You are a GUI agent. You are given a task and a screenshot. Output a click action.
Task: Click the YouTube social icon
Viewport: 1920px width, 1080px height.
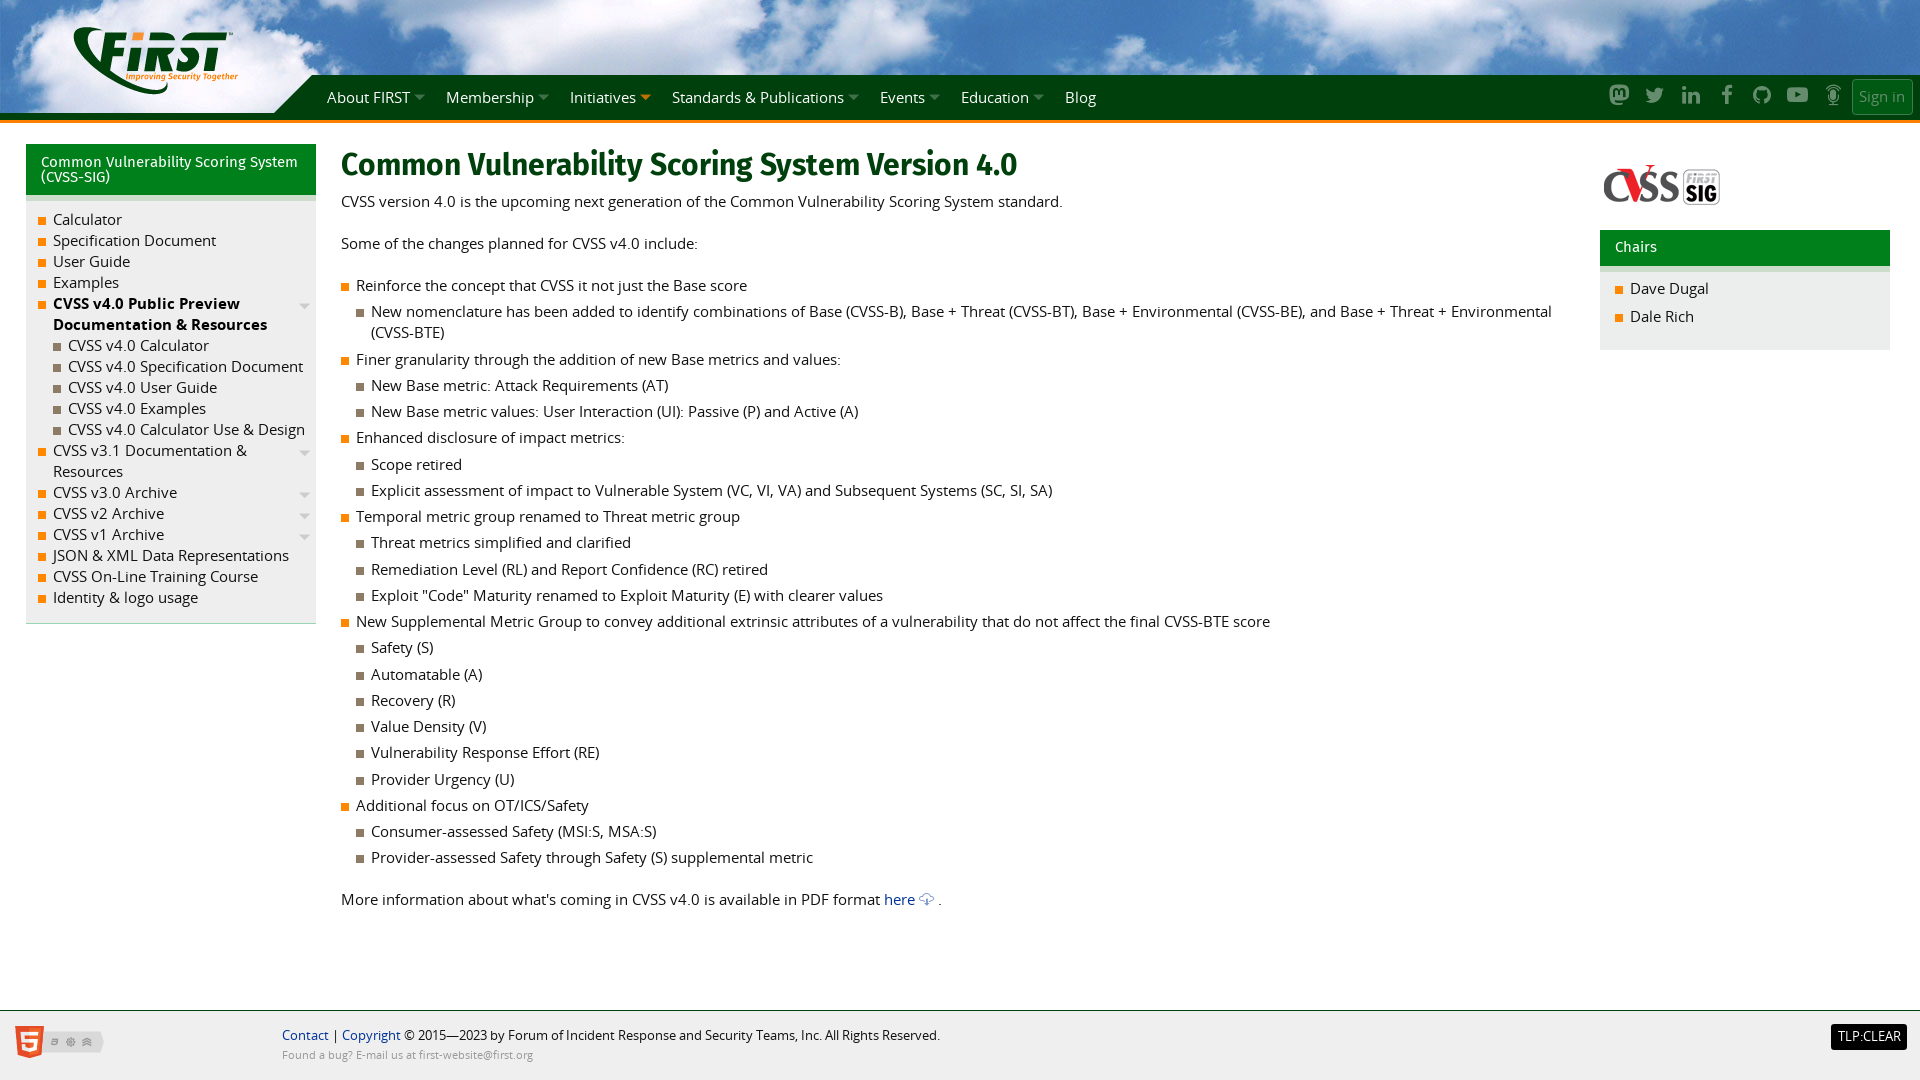pos(1797,95)
